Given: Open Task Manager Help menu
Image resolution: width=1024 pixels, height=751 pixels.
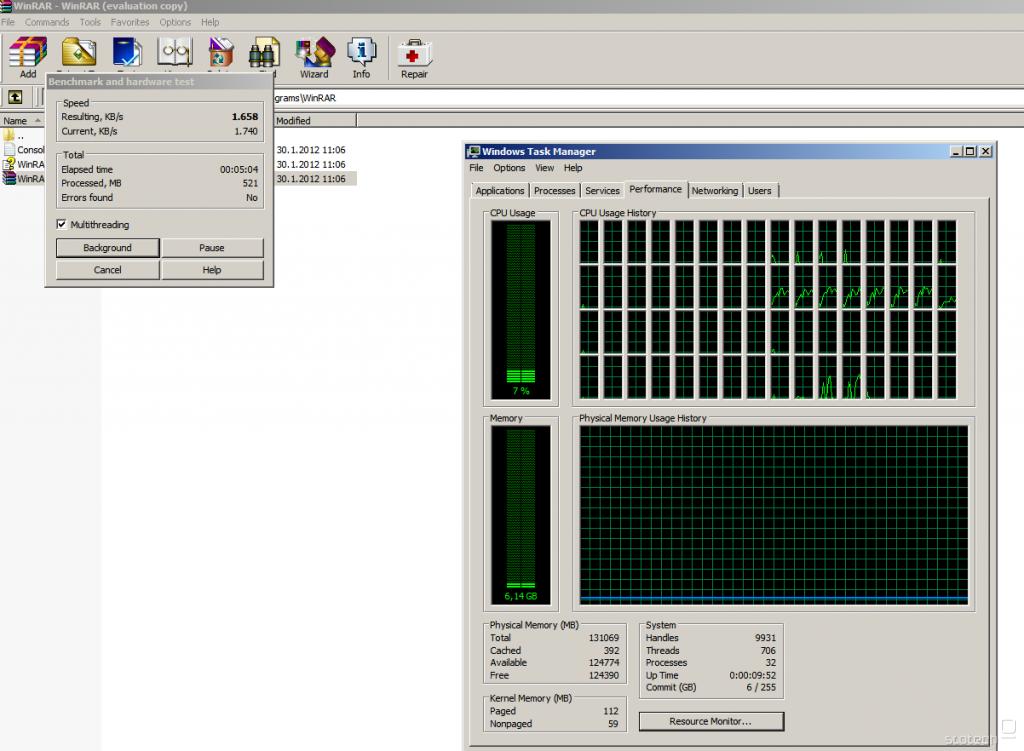Looking at the screenshot, I should pos(573,168).
